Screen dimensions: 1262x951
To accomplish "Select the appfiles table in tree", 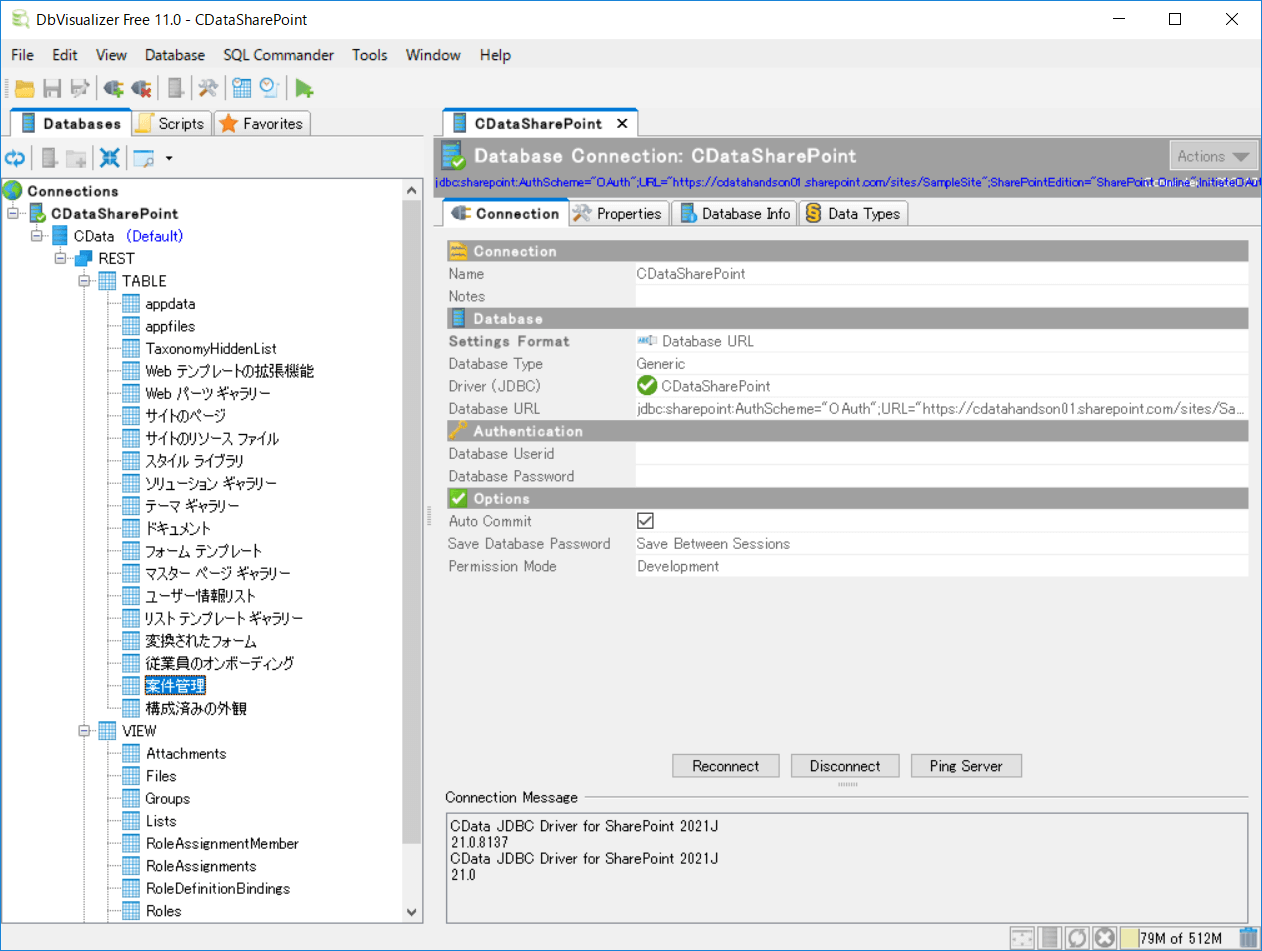I will click(170, 326).
